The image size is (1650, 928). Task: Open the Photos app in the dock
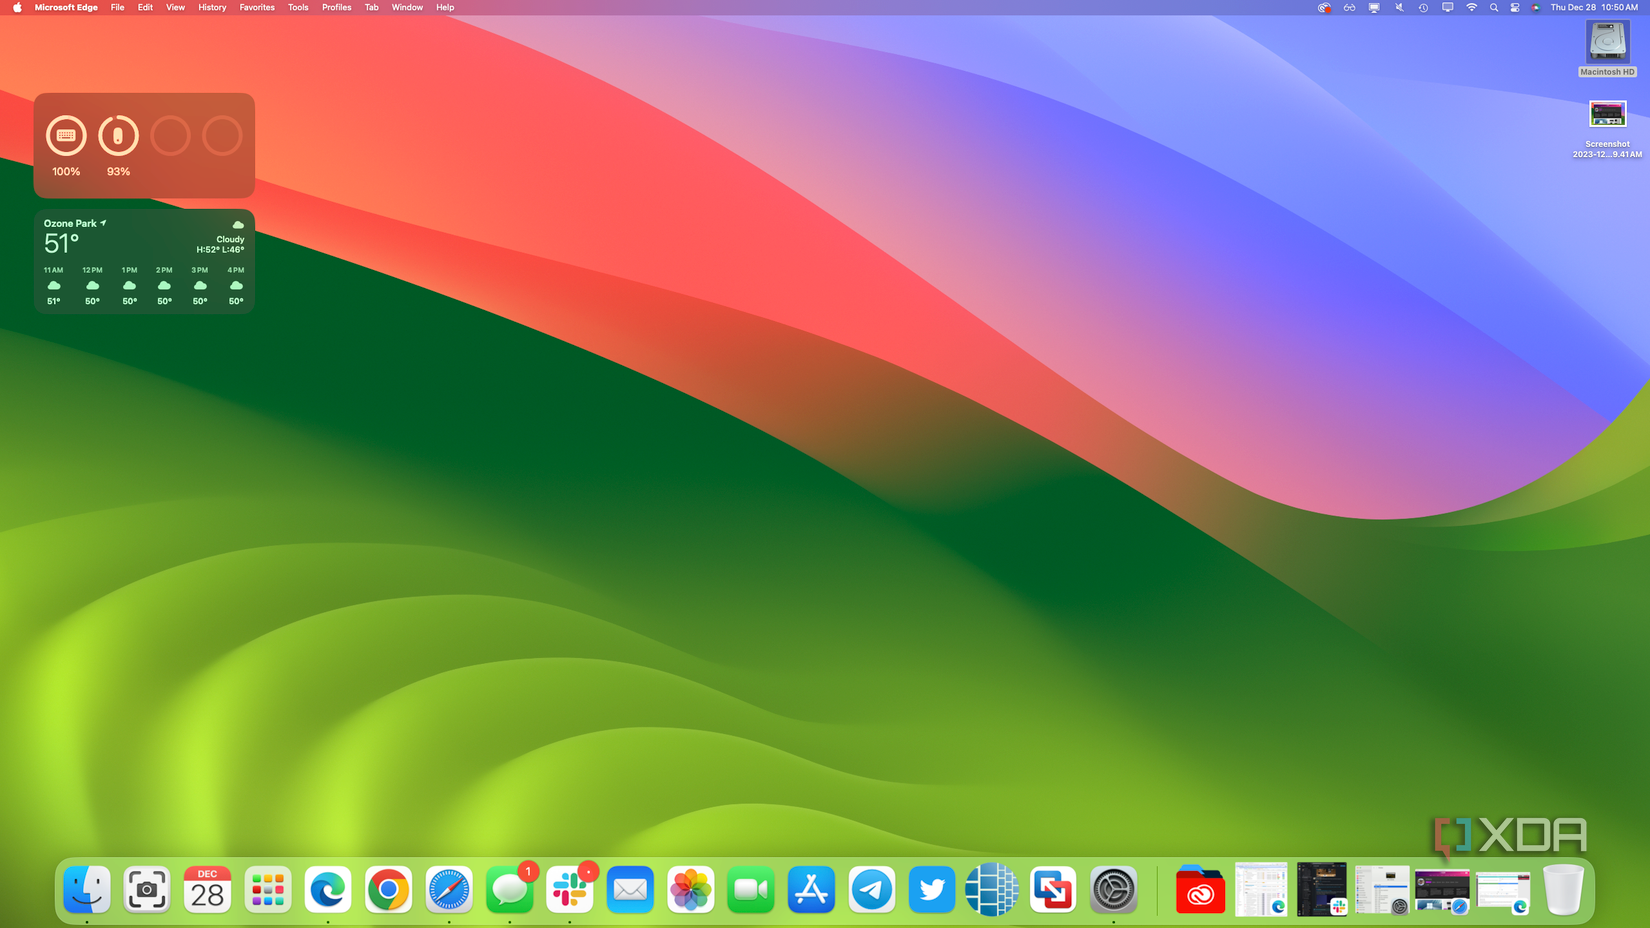tap(691, 890)
